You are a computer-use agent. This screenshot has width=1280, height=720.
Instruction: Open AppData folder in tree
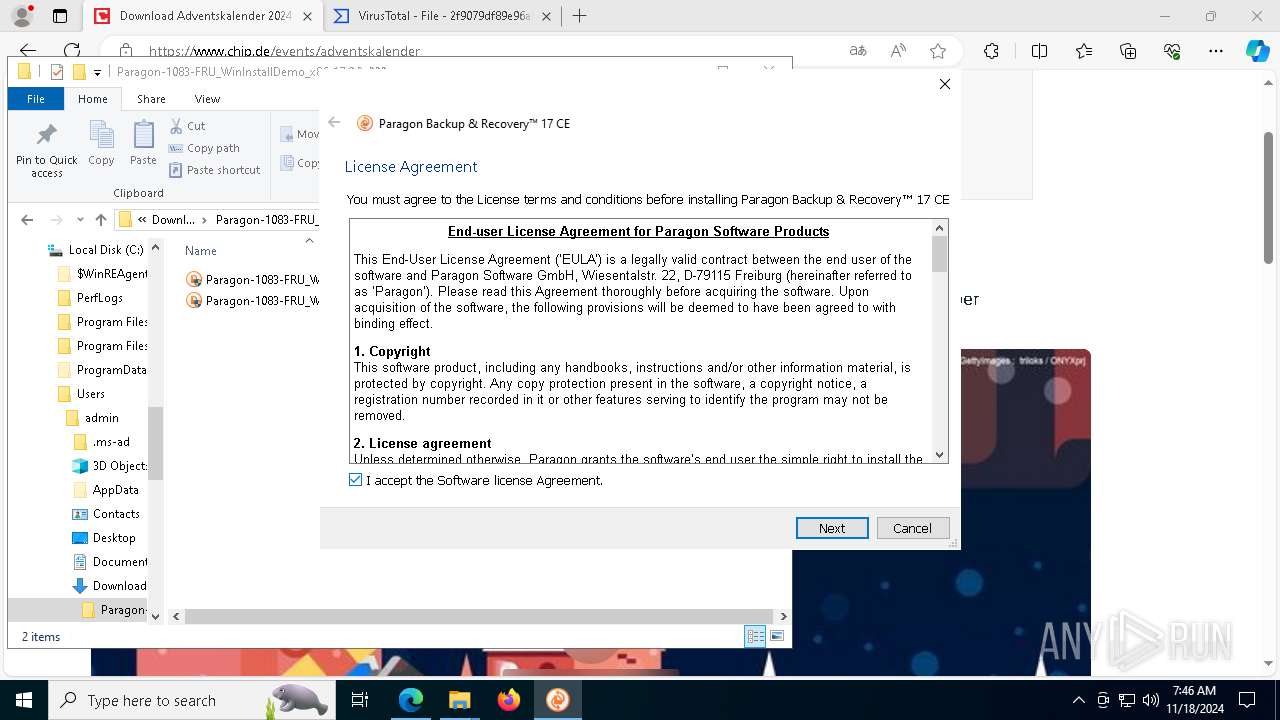[x=106, y=490]
